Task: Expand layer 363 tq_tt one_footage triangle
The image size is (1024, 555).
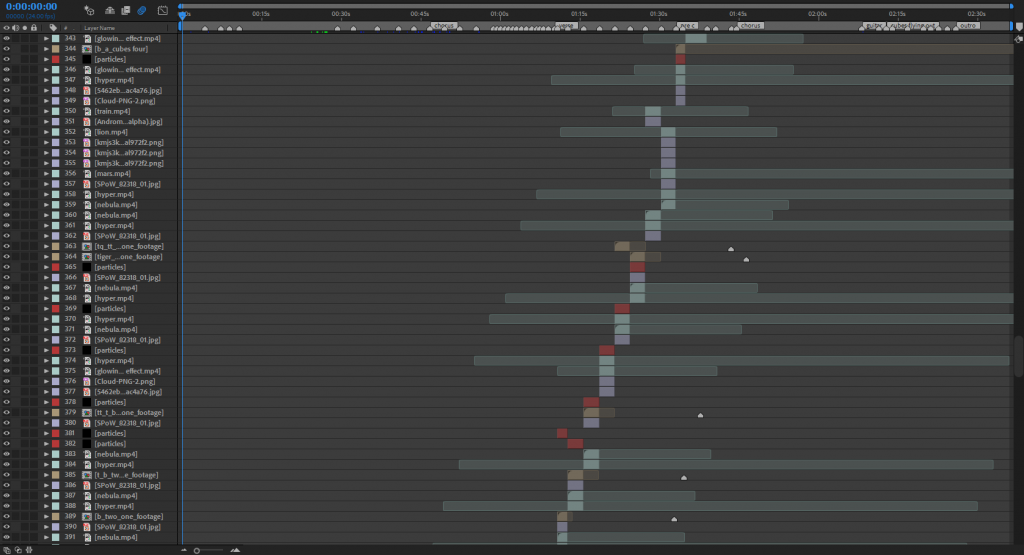Action: (46, 246)
